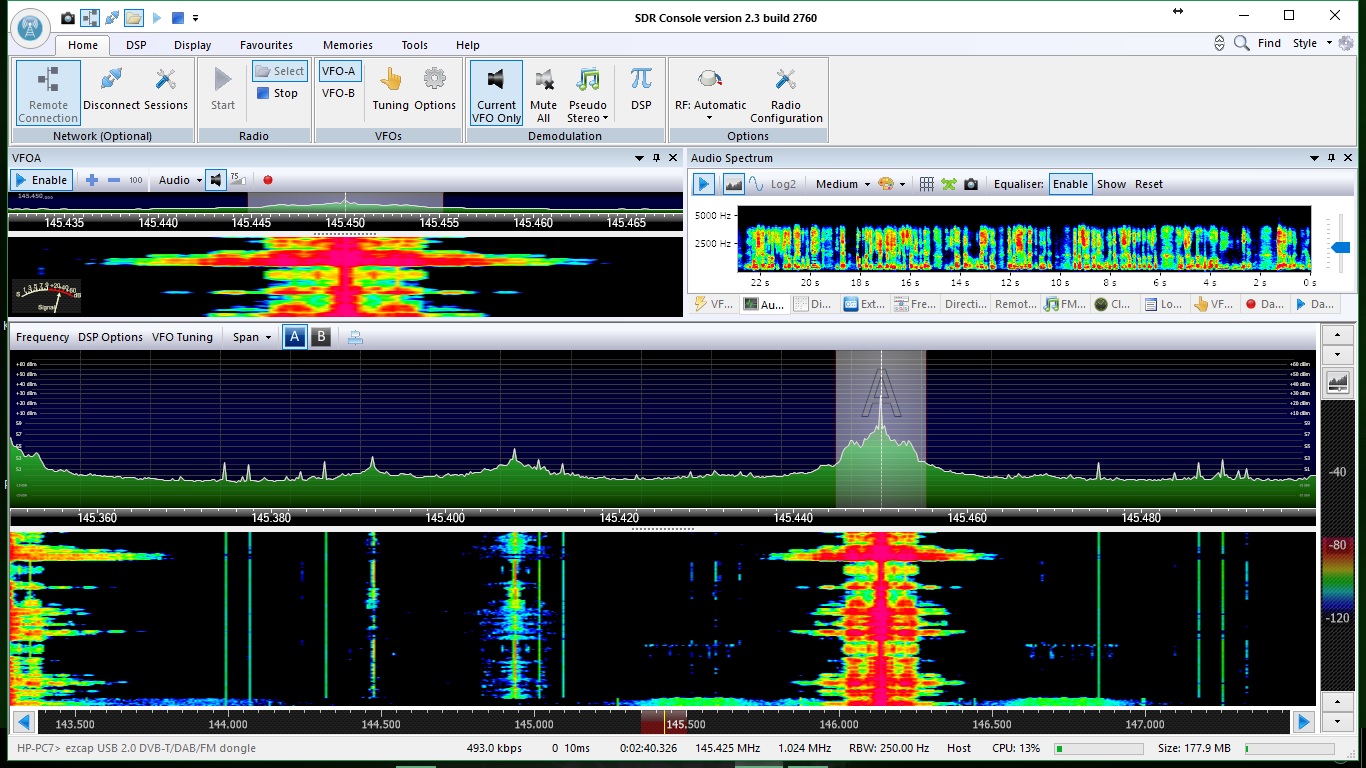
Task: Click the Audio Spectrum vertical slider handle
Action: 1340,247
